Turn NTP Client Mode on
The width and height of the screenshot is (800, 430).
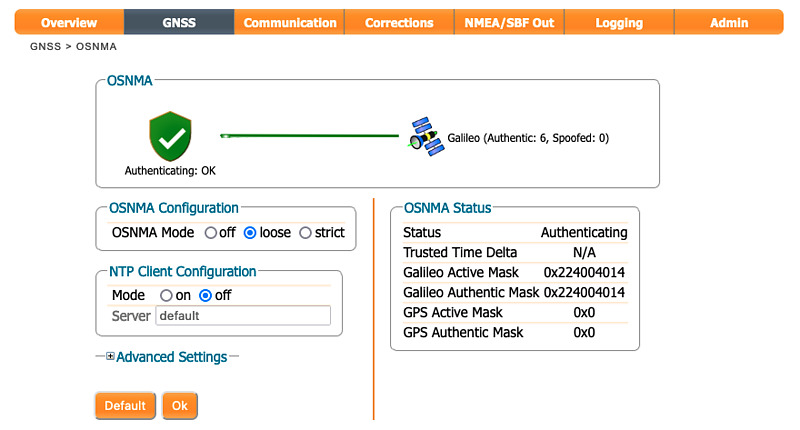tap(166, 295)
